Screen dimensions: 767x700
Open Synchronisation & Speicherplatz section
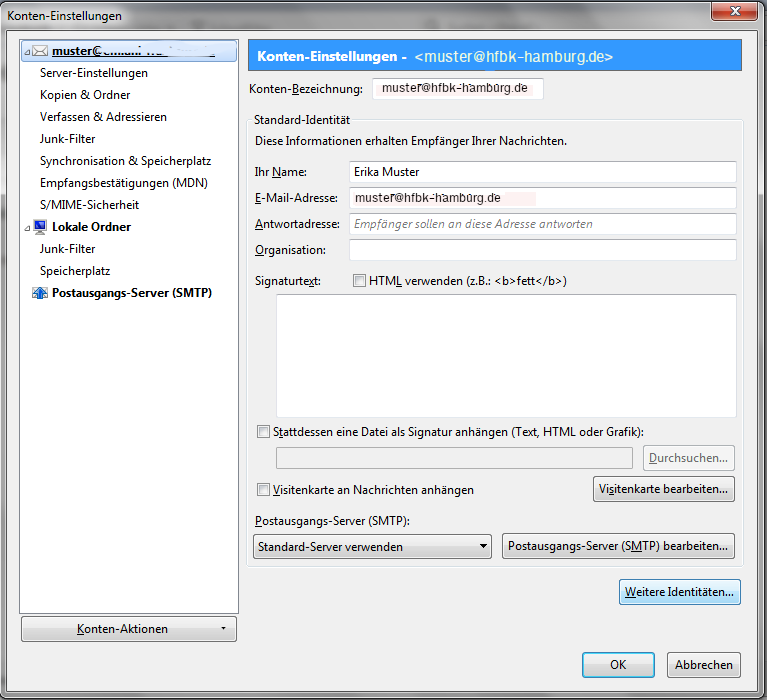125,161
